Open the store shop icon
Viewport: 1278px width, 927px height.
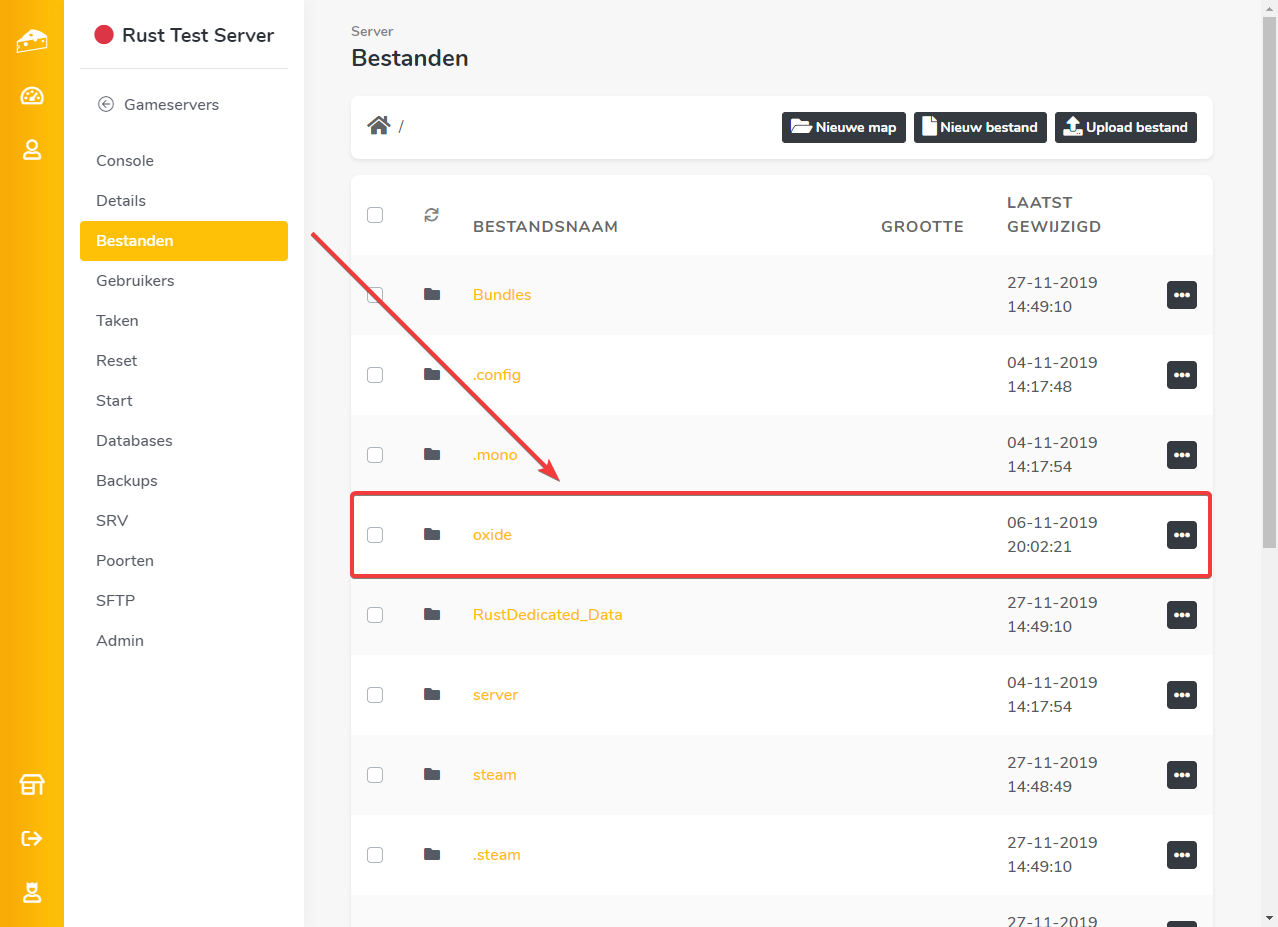[x=32, y=785]
